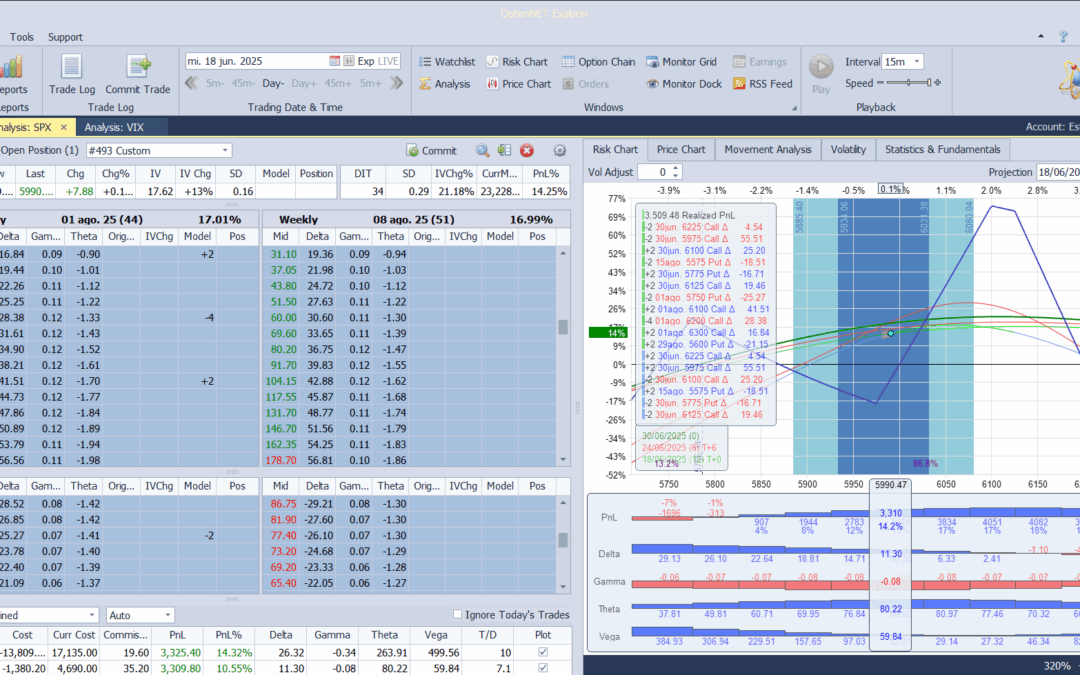Click the Speed slider minus button

[x=880, y=83]
